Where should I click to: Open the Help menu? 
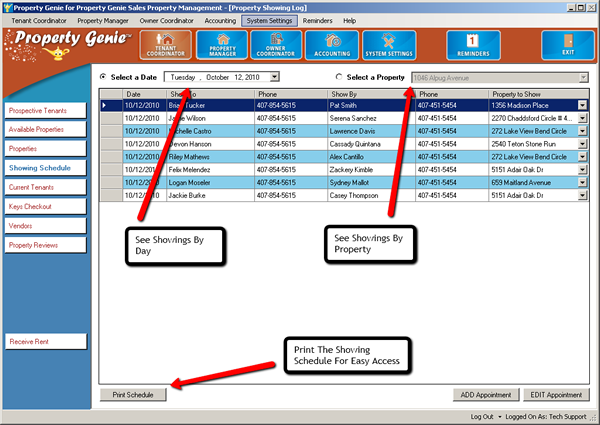(x=349, y=21)
